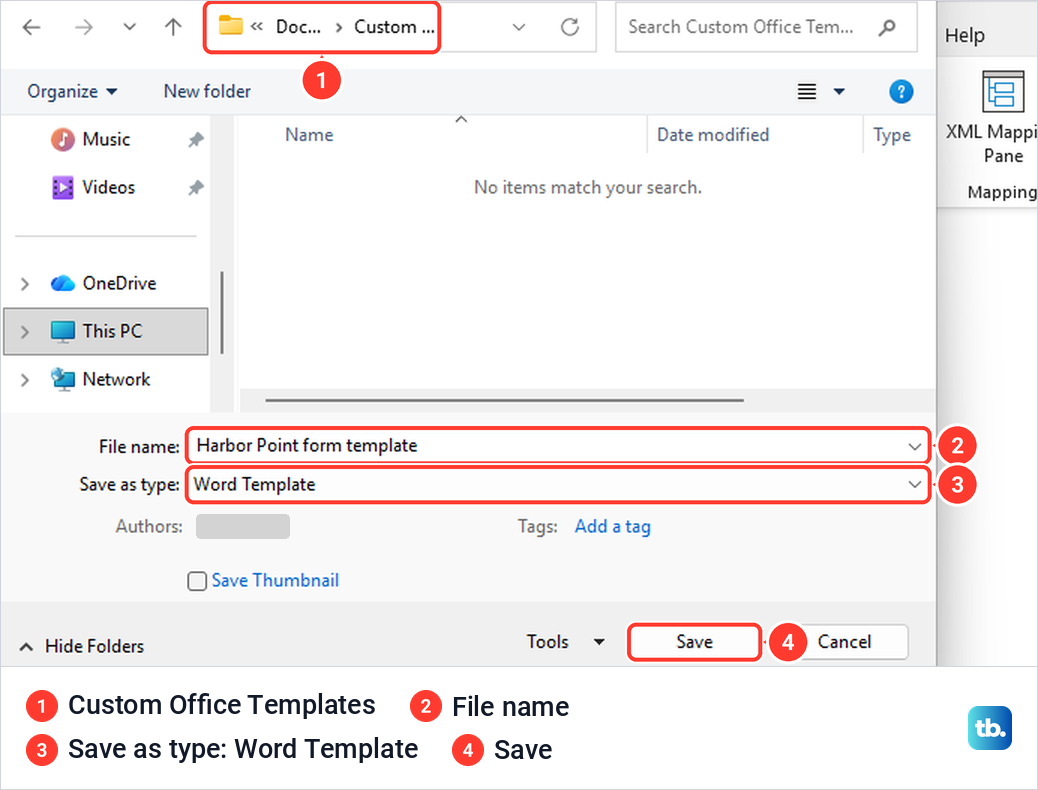The height and width of the screenshot is (790, 1038).
Task: Change view with the view layout icon
Action: coord(806,91)
